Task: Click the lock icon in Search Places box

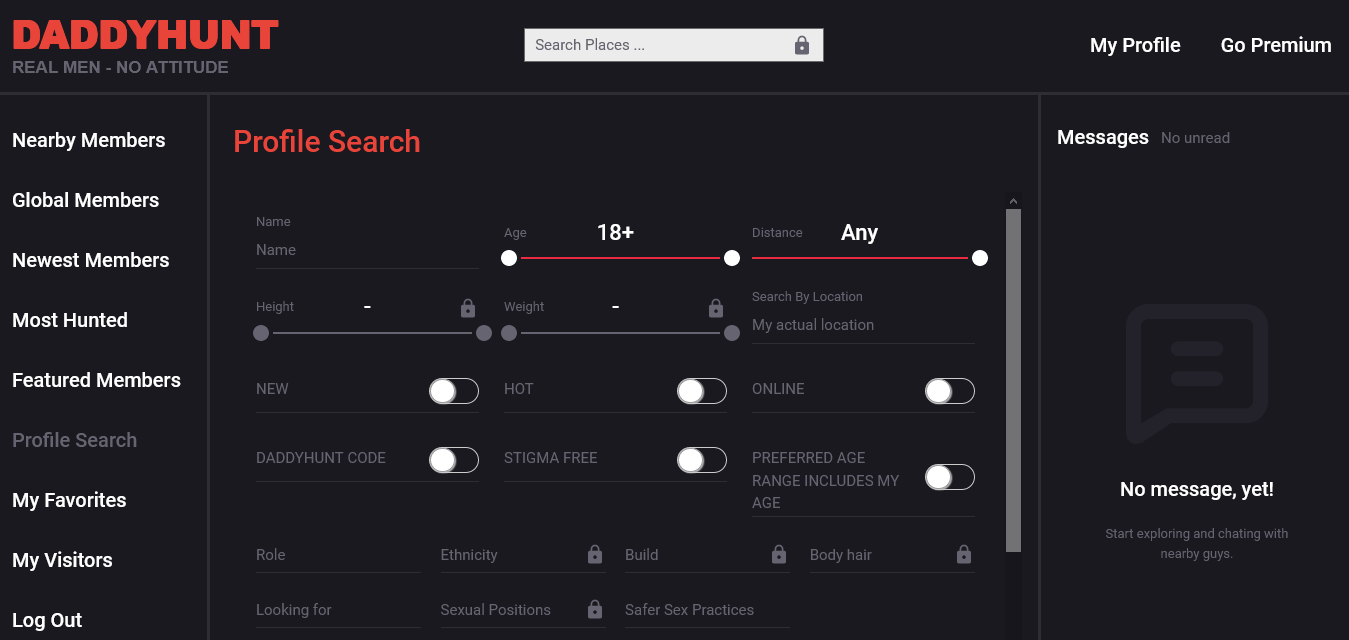Action: coord(802,45)
